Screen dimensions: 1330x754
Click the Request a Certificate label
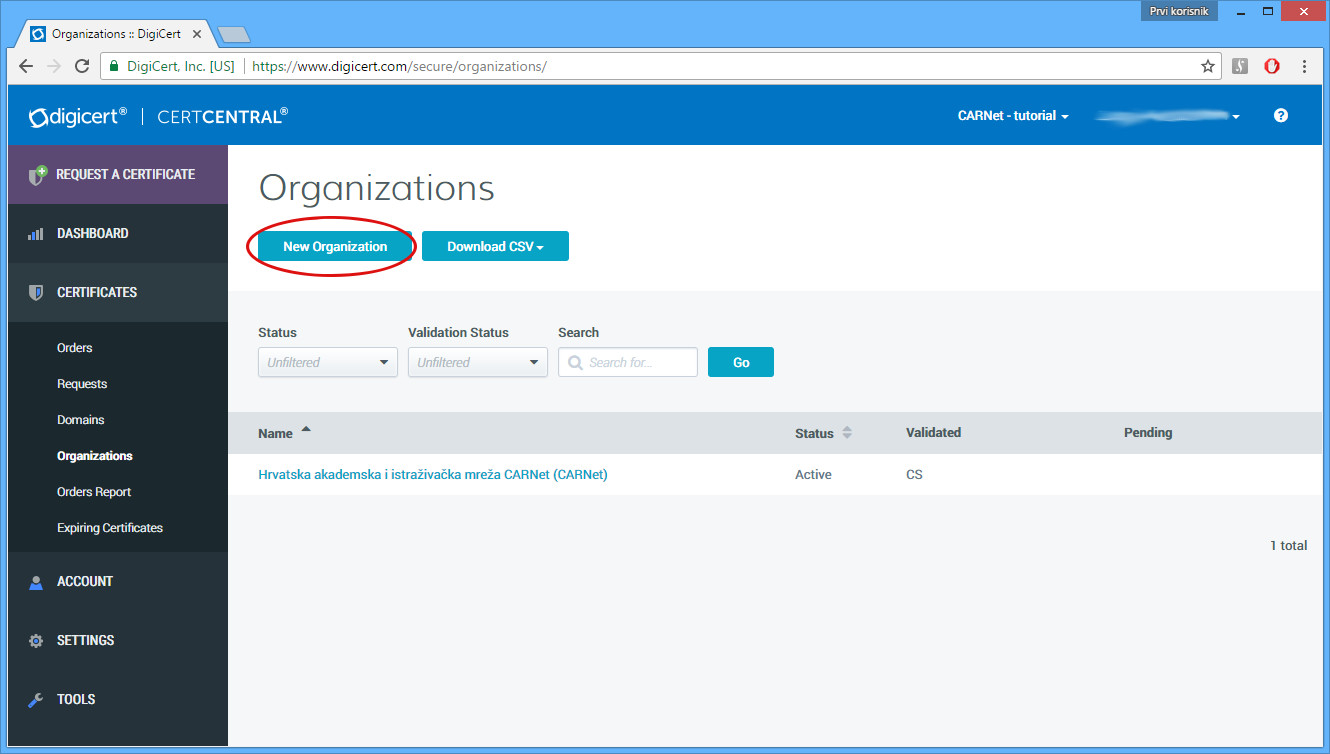pyautogui.click(x=126, y=174)
